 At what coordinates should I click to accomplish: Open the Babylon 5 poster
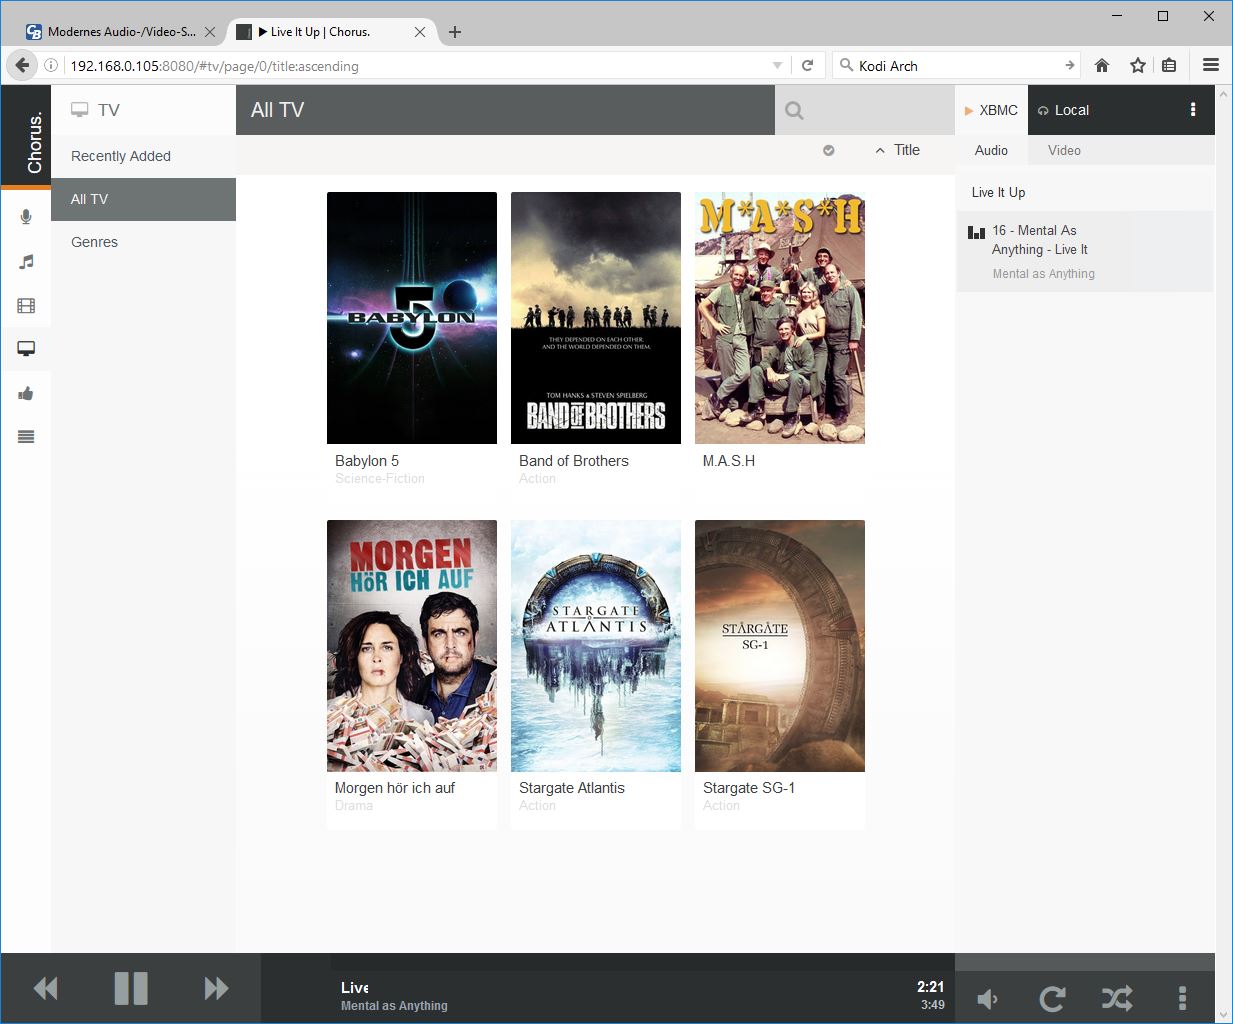click(x=412, y=318)
